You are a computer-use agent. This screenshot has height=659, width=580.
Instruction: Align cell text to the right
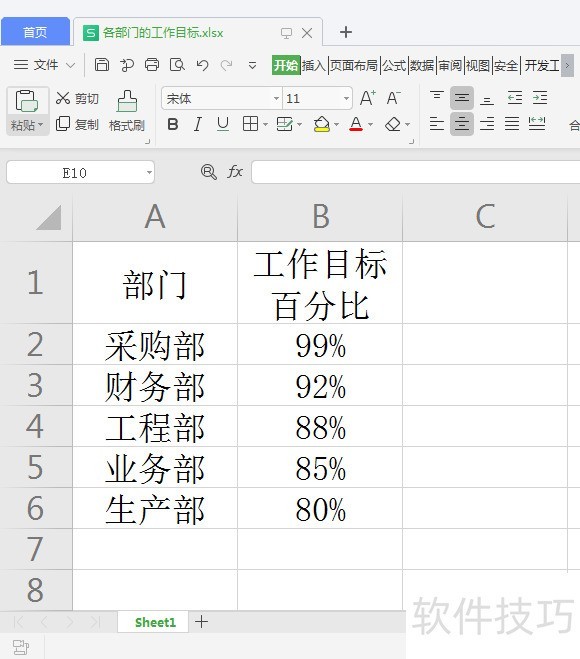point(487,124)
